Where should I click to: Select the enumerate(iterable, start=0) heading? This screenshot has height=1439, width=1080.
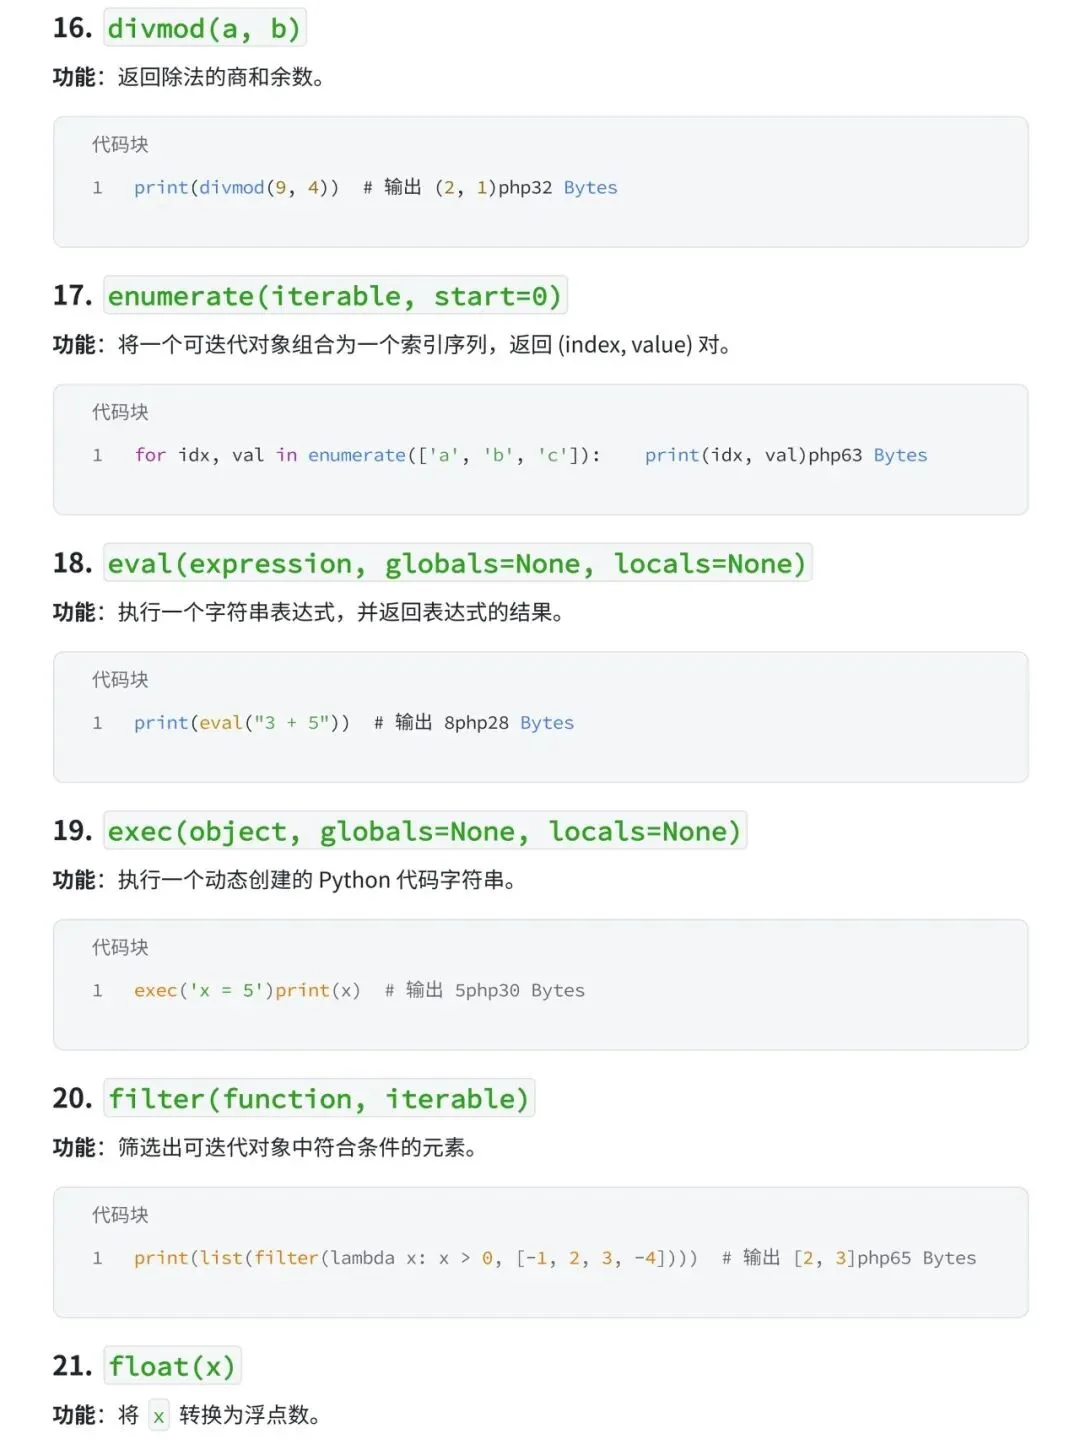point(335,296)
